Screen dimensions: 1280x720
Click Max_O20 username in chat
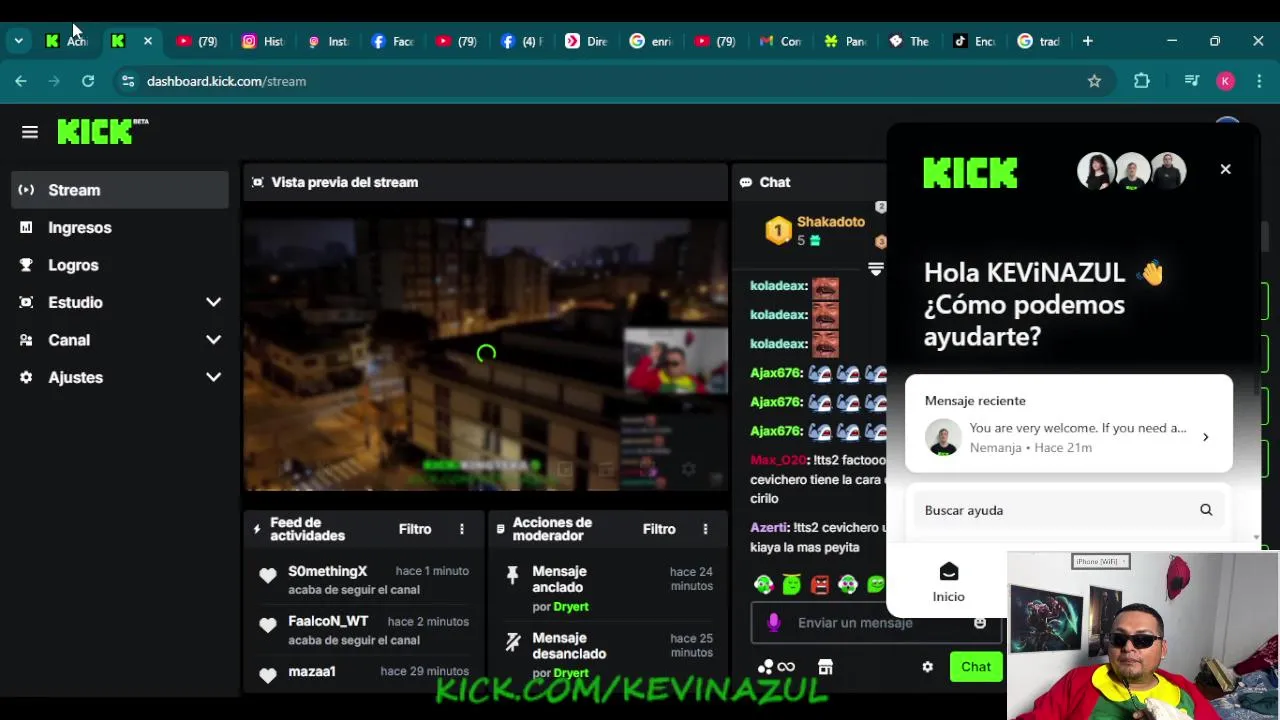(x=778, y=460)
